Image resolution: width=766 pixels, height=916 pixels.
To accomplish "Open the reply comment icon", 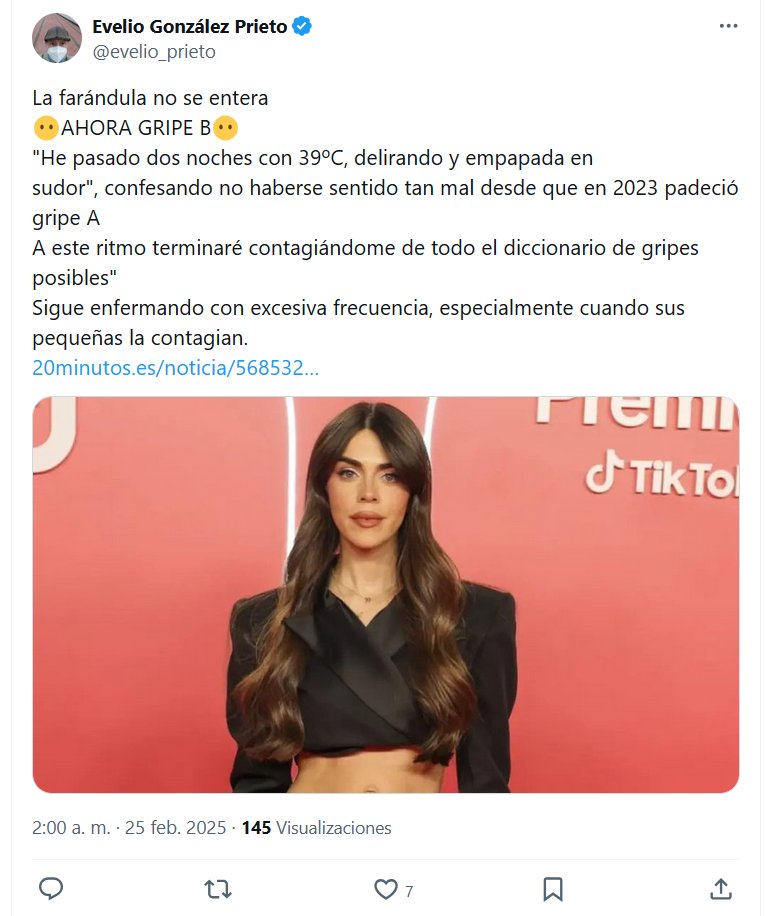I will coord(51,889).
